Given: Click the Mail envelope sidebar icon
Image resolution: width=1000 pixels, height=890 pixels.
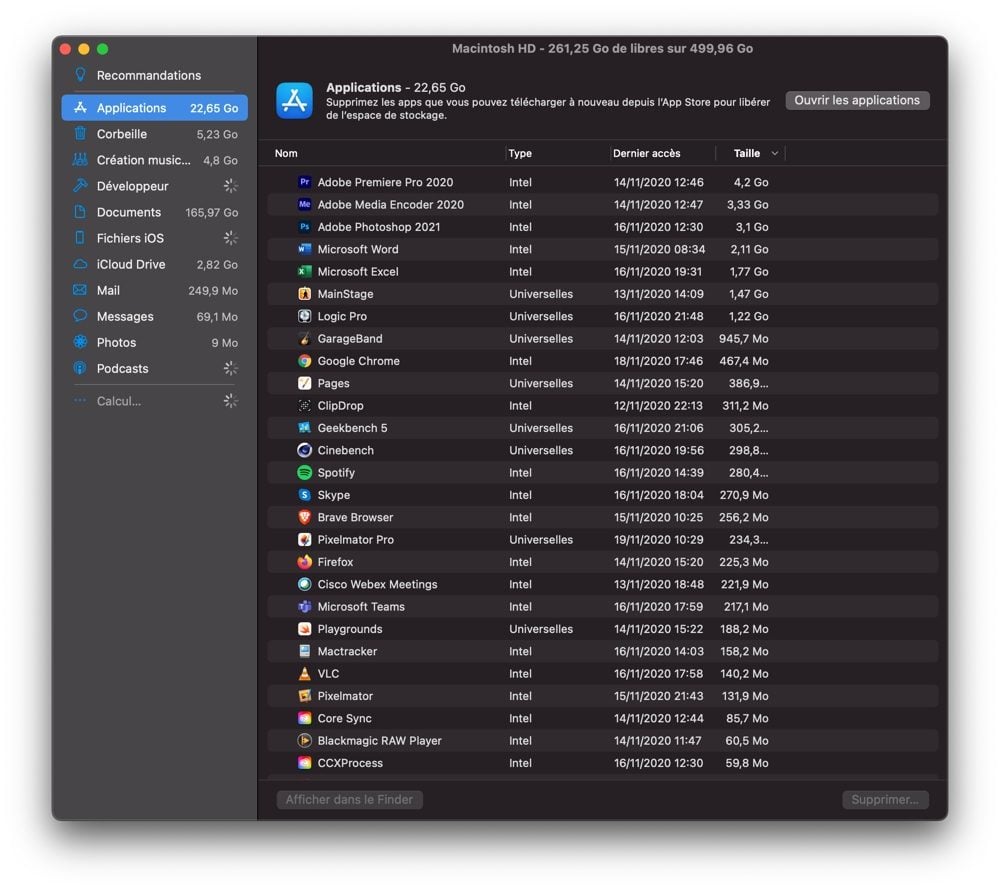Looking at the screenshot, I should tap(80, 290).
